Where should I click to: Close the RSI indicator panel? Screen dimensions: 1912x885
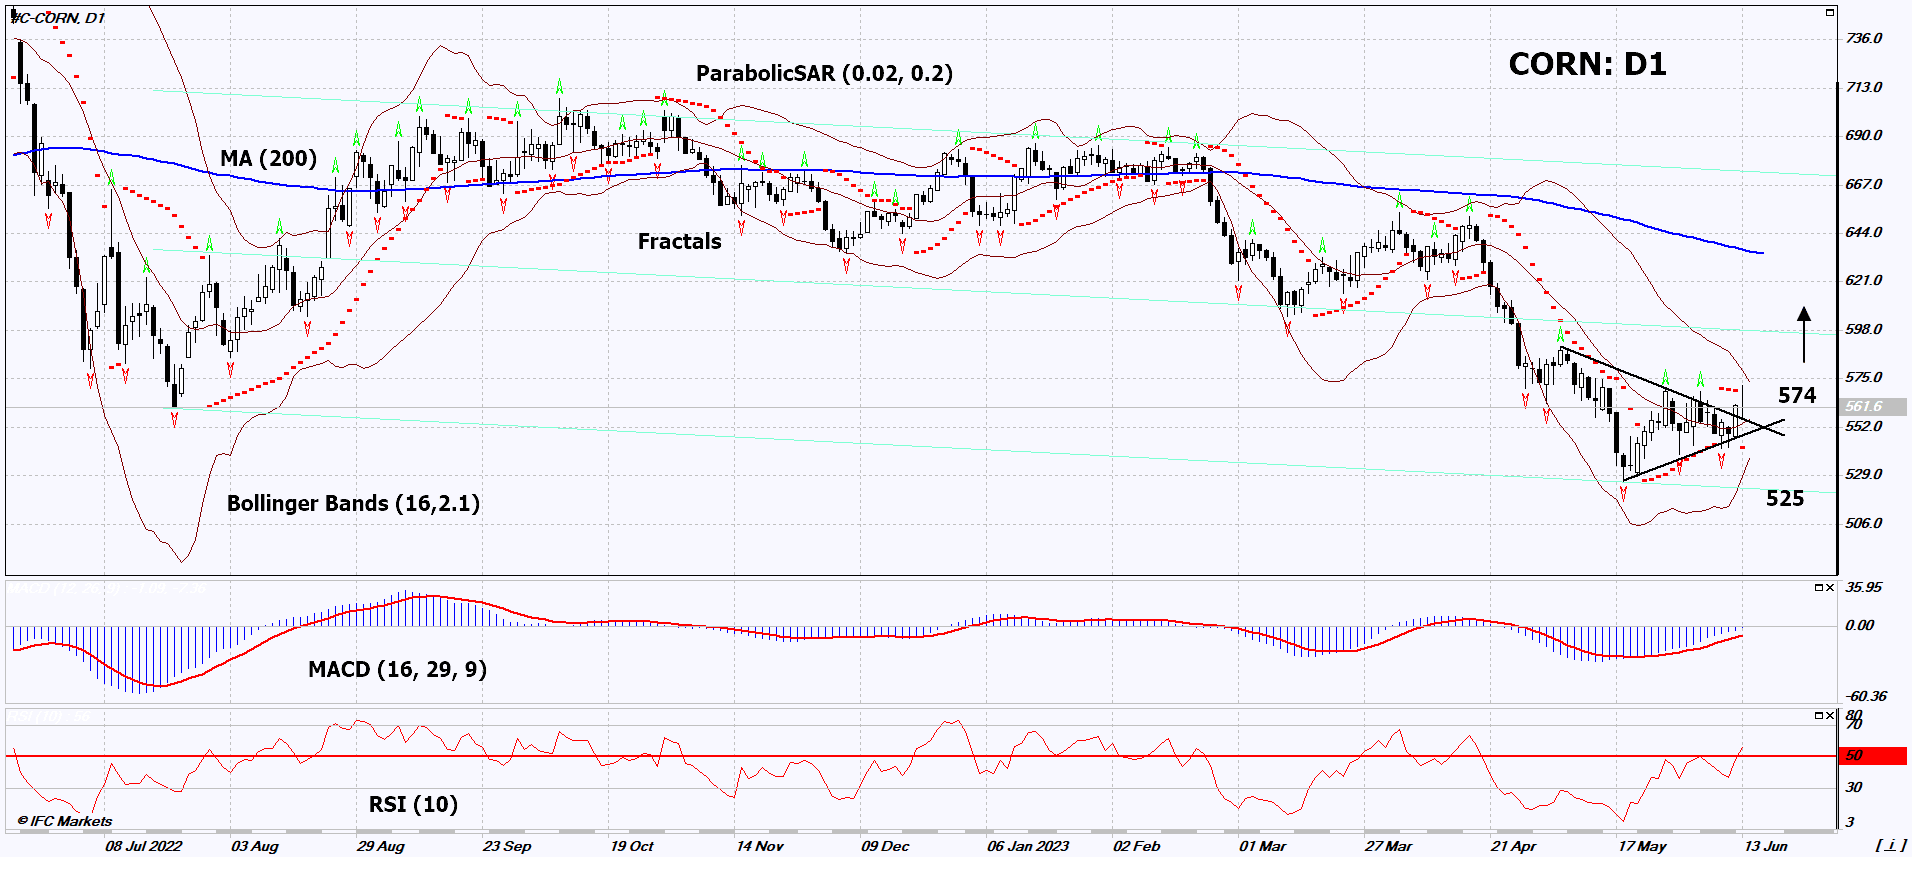coord(1830,716)
